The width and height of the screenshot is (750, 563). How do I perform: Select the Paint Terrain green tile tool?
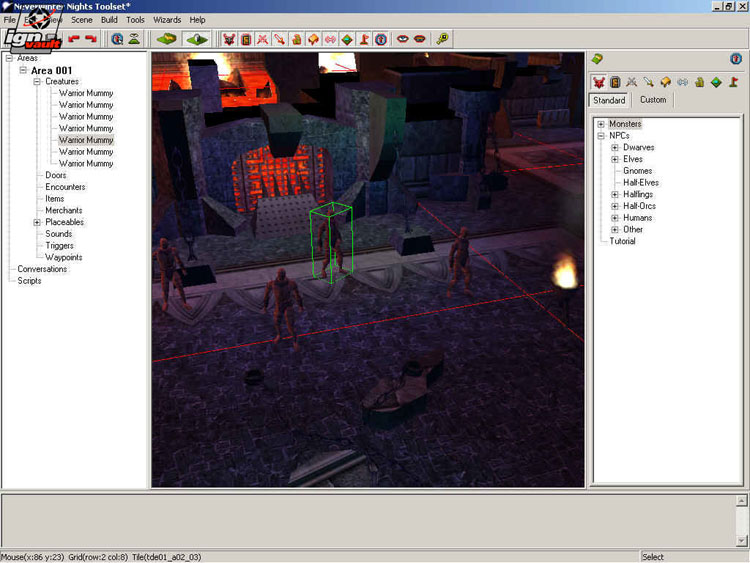(167, 39)
